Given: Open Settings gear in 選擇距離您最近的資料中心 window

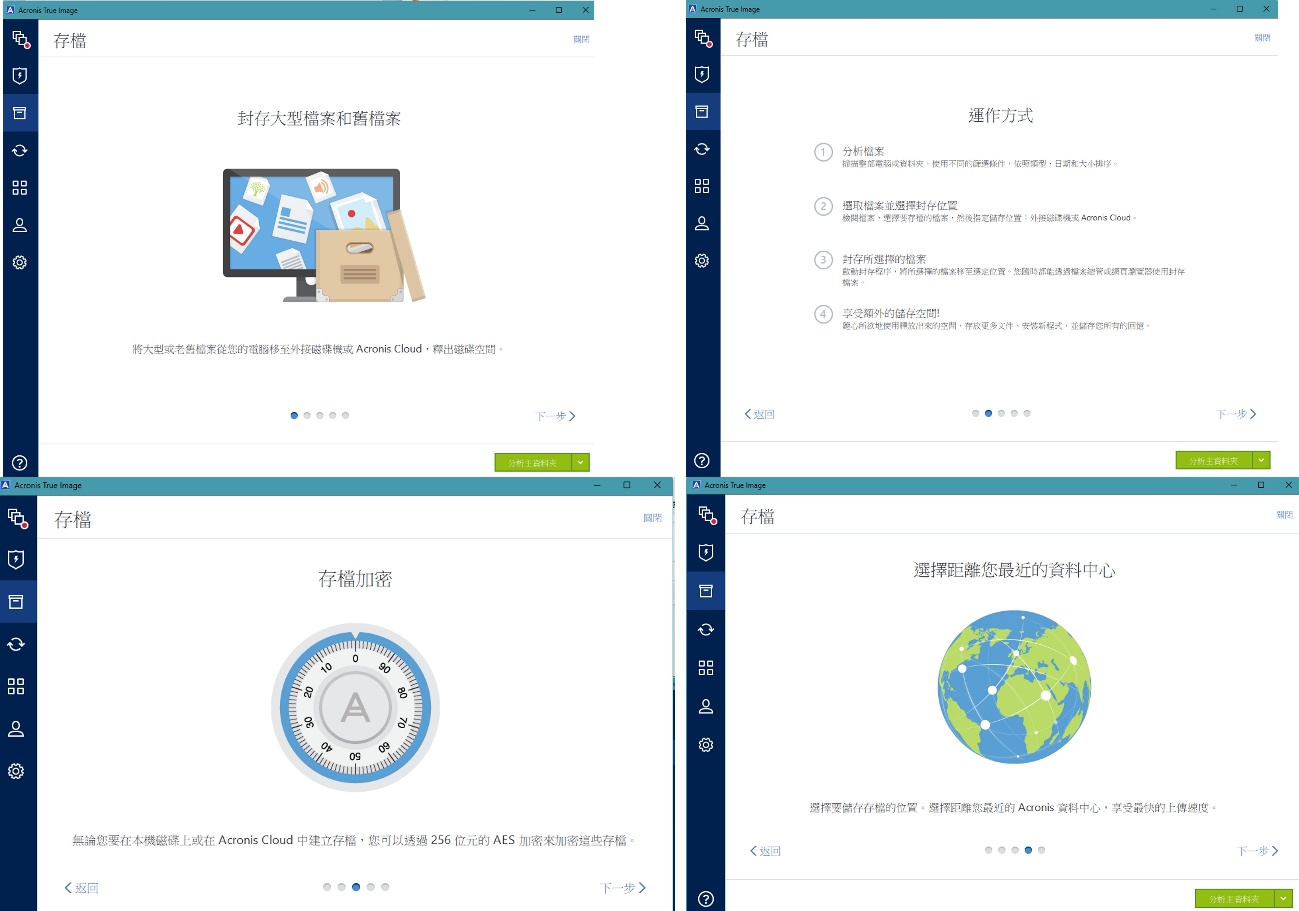Looking at the screenshot, I should [x=706, y=744].
